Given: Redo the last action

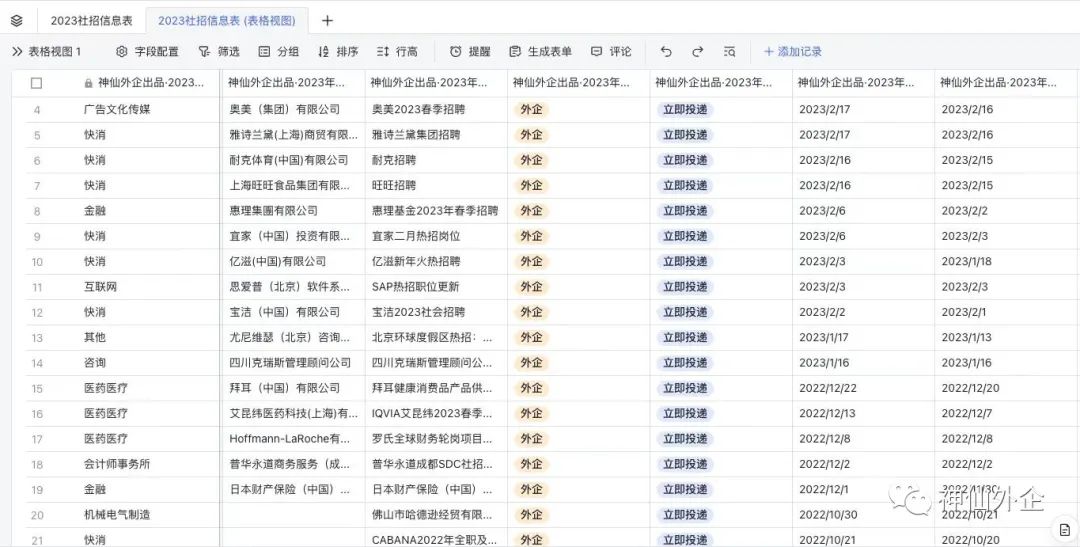Looking at the screenshot, I should pos(698,52).
